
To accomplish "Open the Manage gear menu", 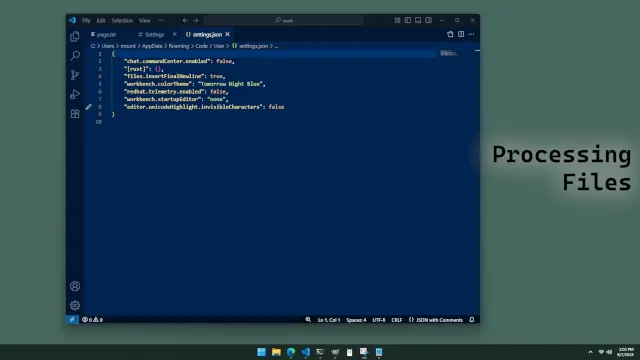I will 75,305.
